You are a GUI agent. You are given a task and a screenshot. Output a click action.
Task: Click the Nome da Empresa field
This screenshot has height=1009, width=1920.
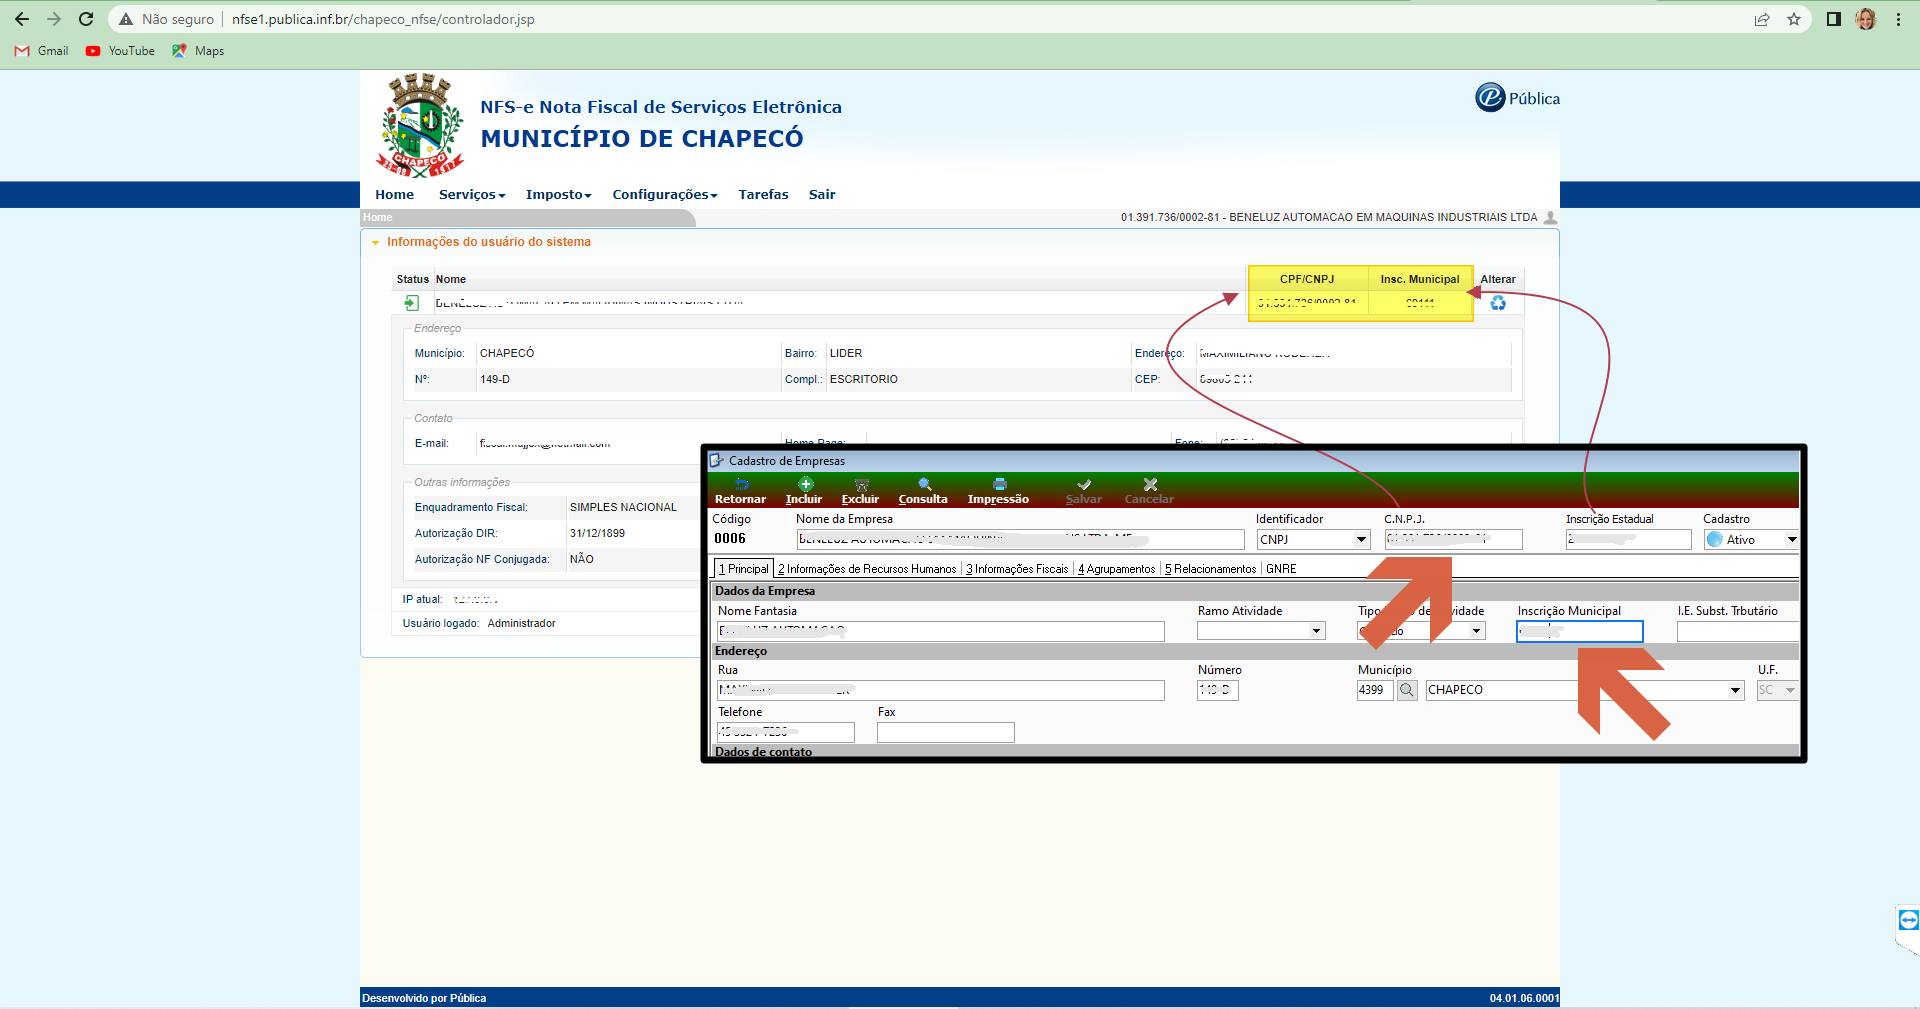(x=1020, y=540)
